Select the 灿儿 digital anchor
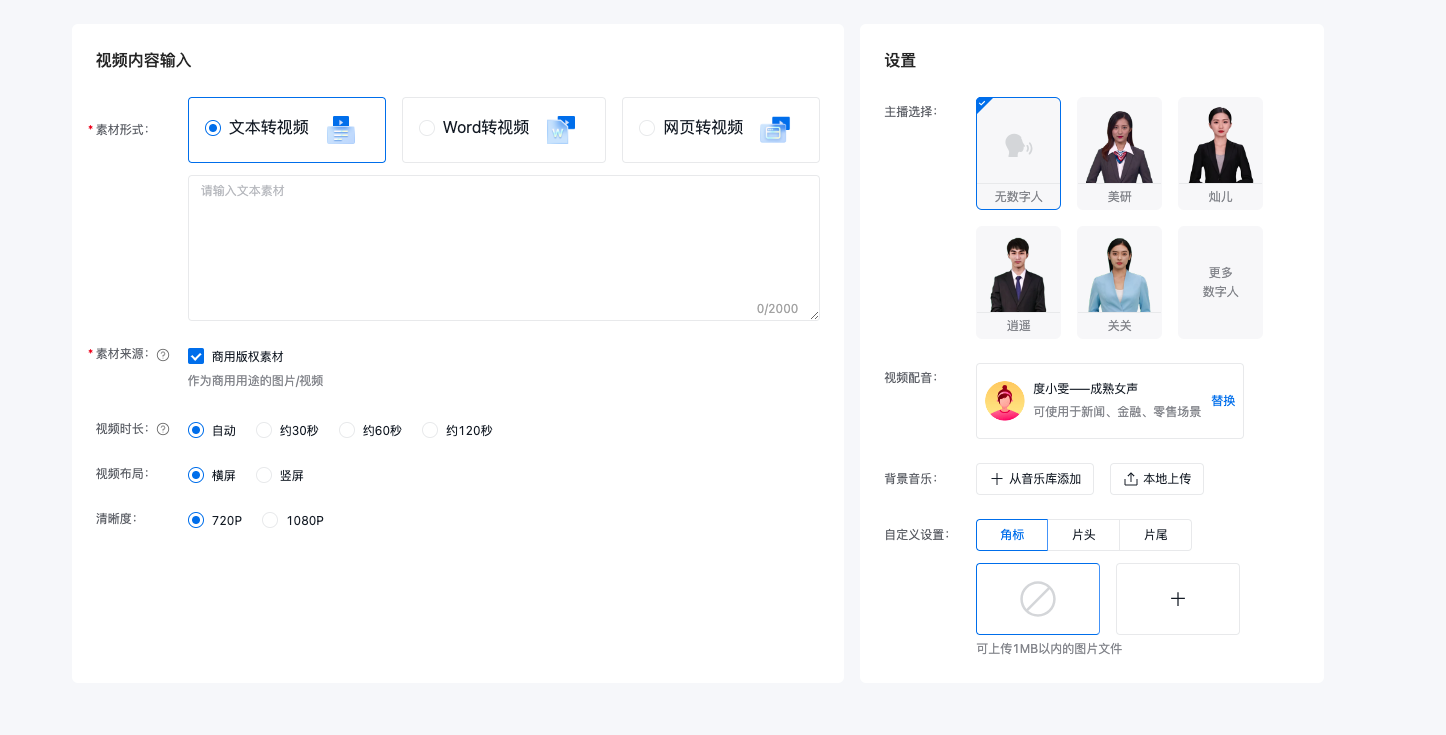The width and height of the screenshot is (1446, 735). [1220, 153]
